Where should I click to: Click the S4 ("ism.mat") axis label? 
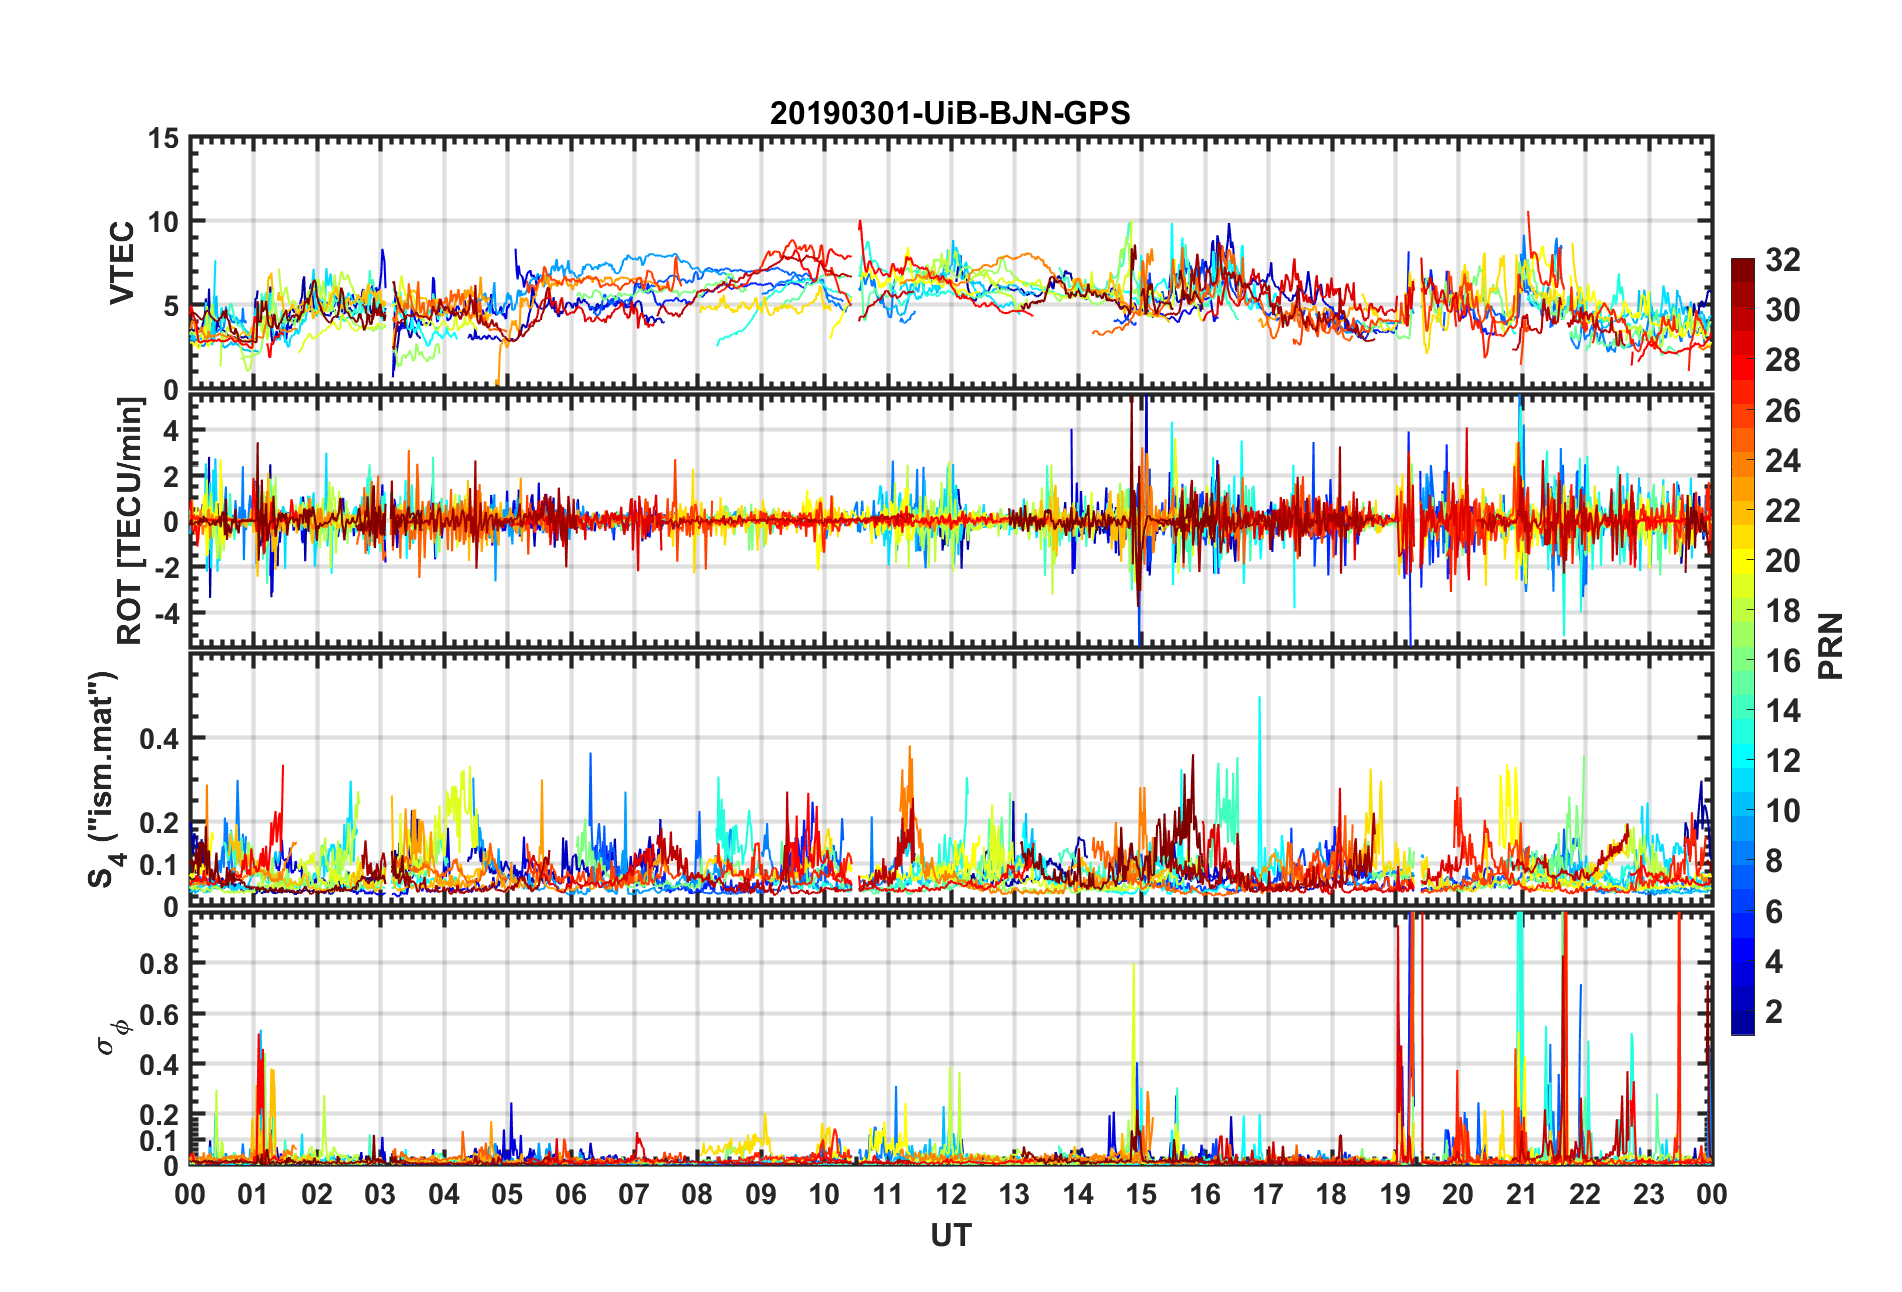pyautogui.click(x=102, y=779)
